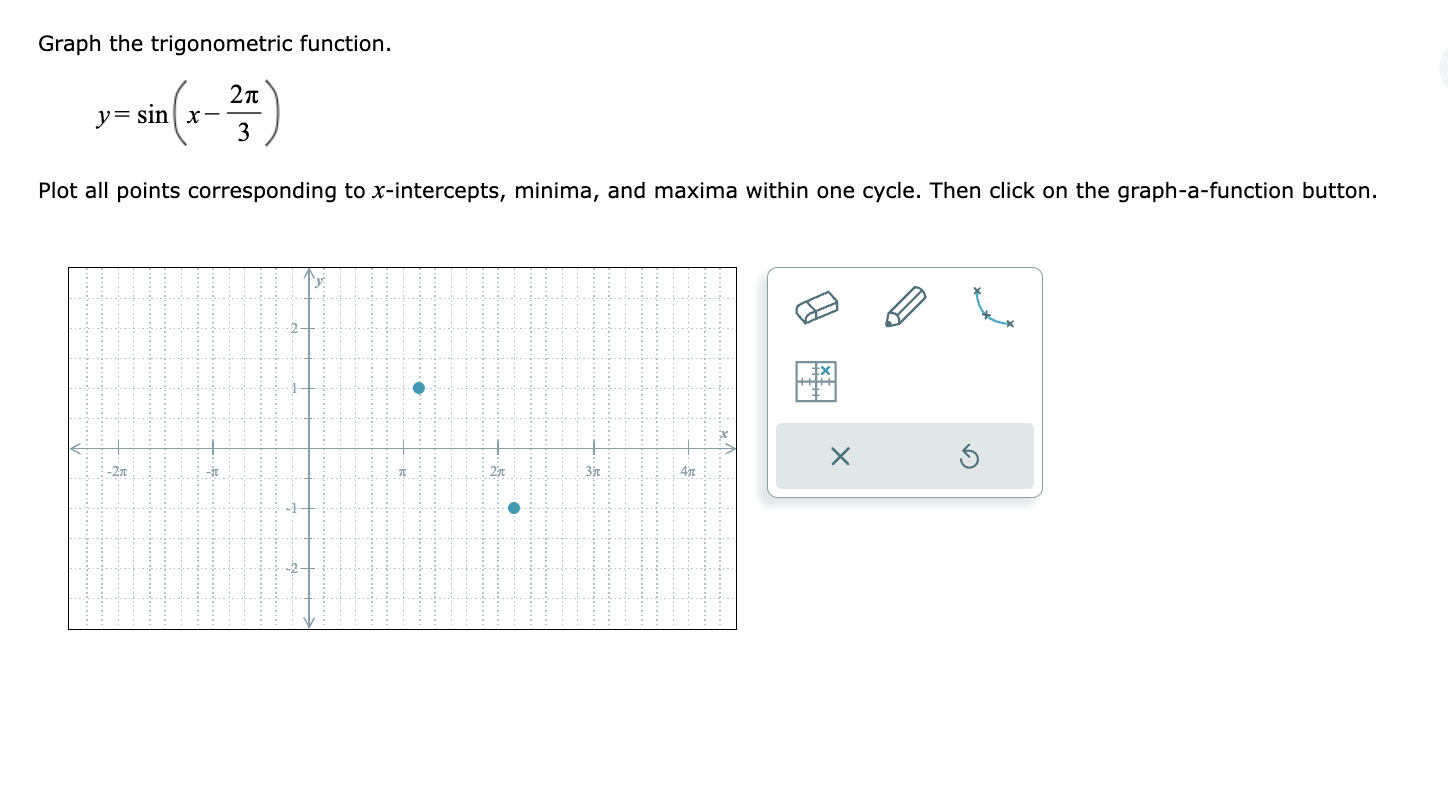Click the π label on the x-axis
1448x804 pixels.
coord(401,471)
